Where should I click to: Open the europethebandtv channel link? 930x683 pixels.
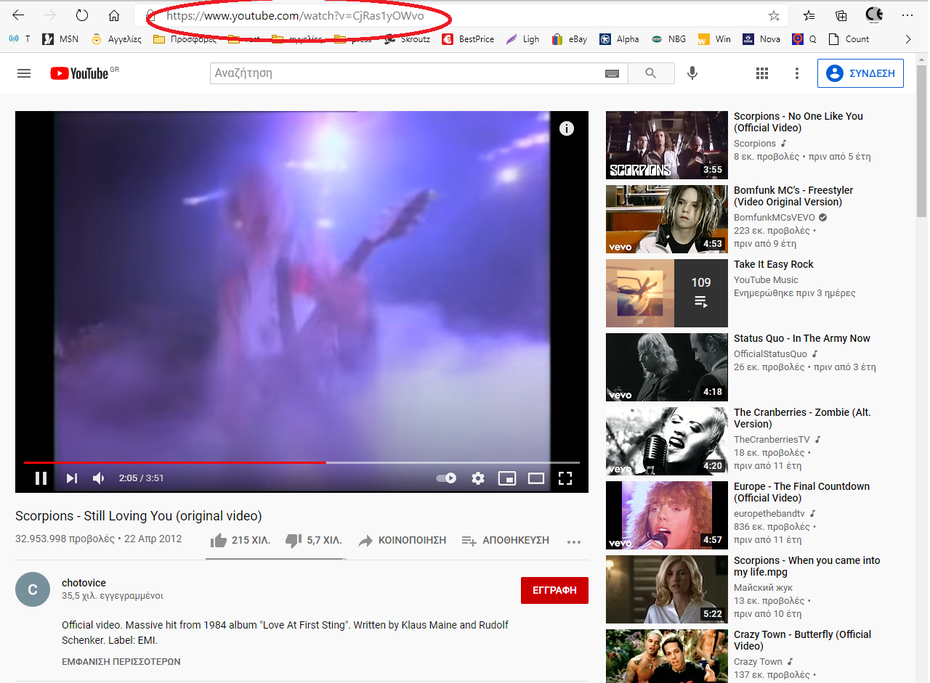point(769,513)
